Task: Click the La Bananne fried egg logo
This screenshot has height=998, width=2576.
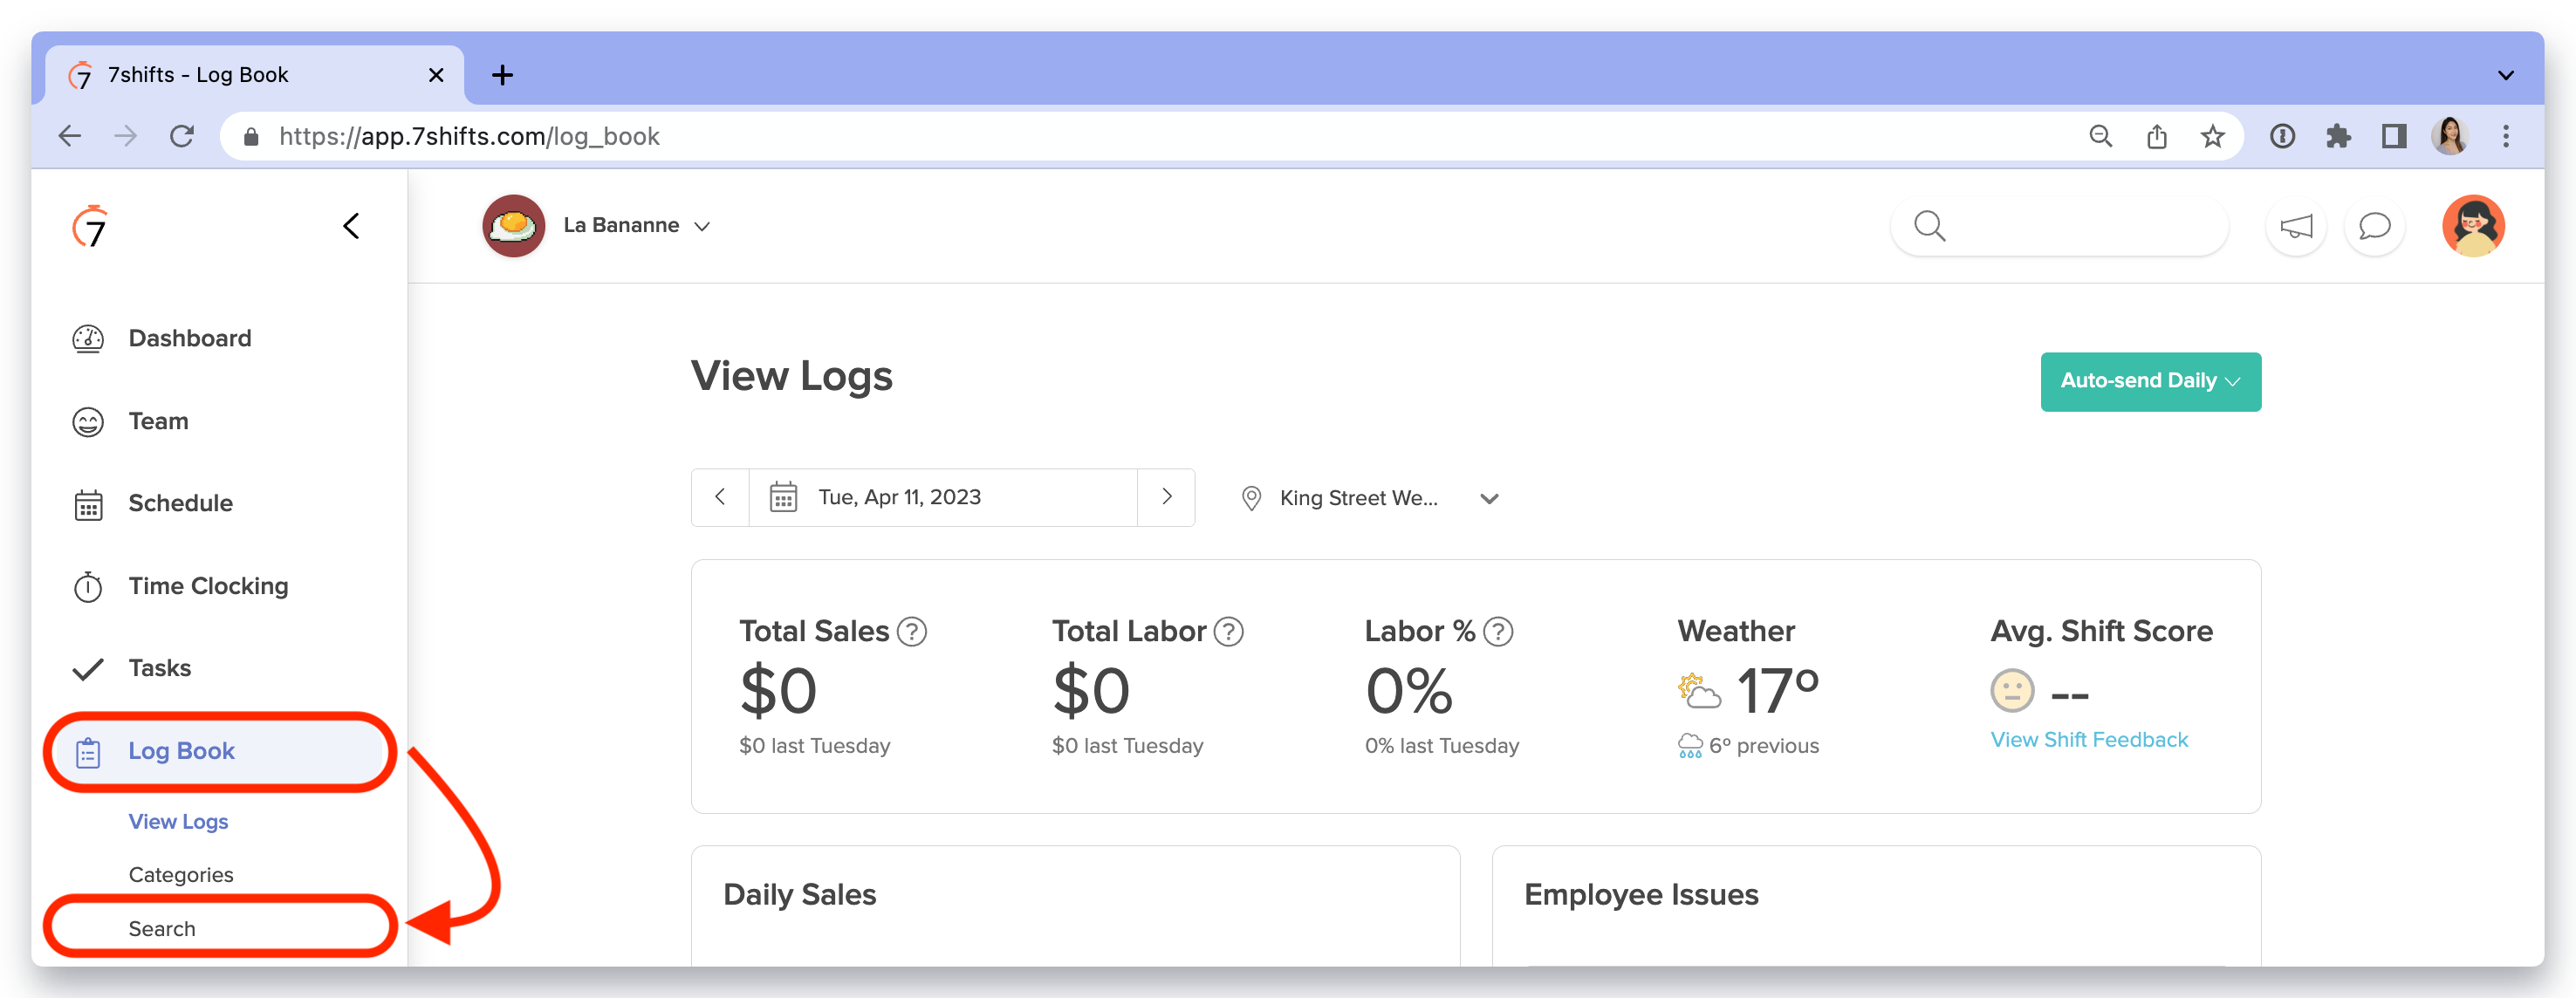Action: point(514,226)
